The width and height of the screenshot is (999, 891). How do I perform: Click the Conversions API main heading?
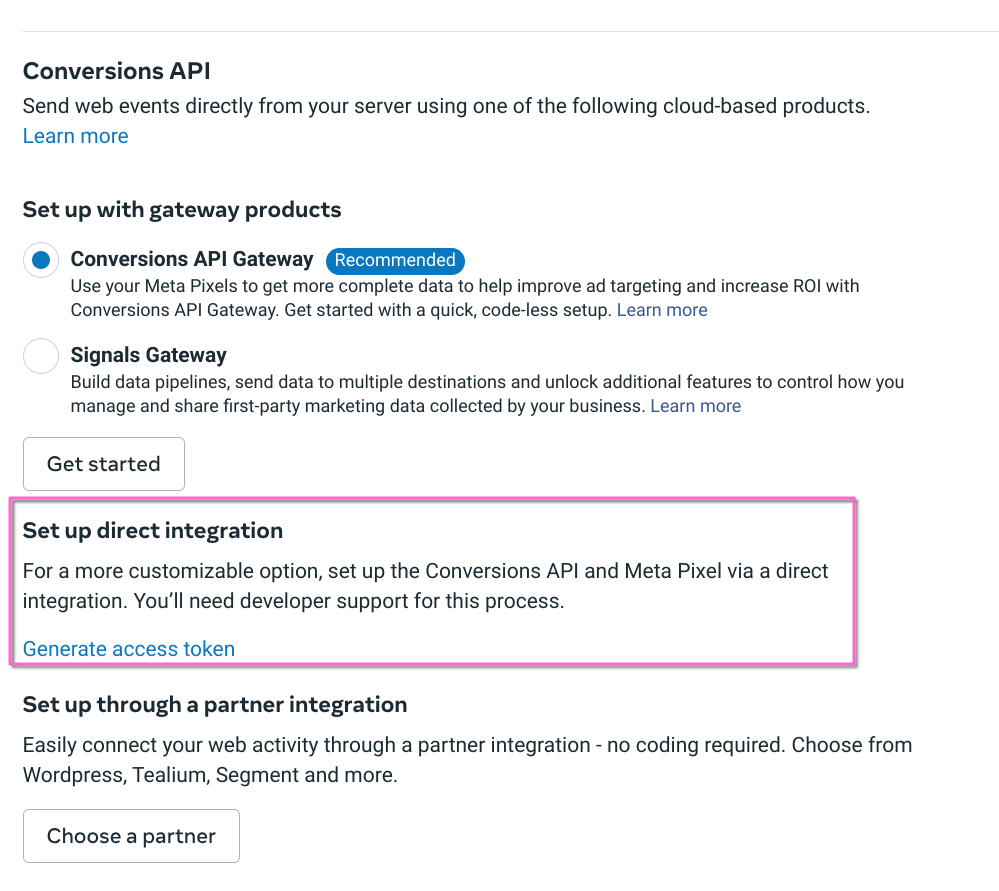click(x=117, y=71)
